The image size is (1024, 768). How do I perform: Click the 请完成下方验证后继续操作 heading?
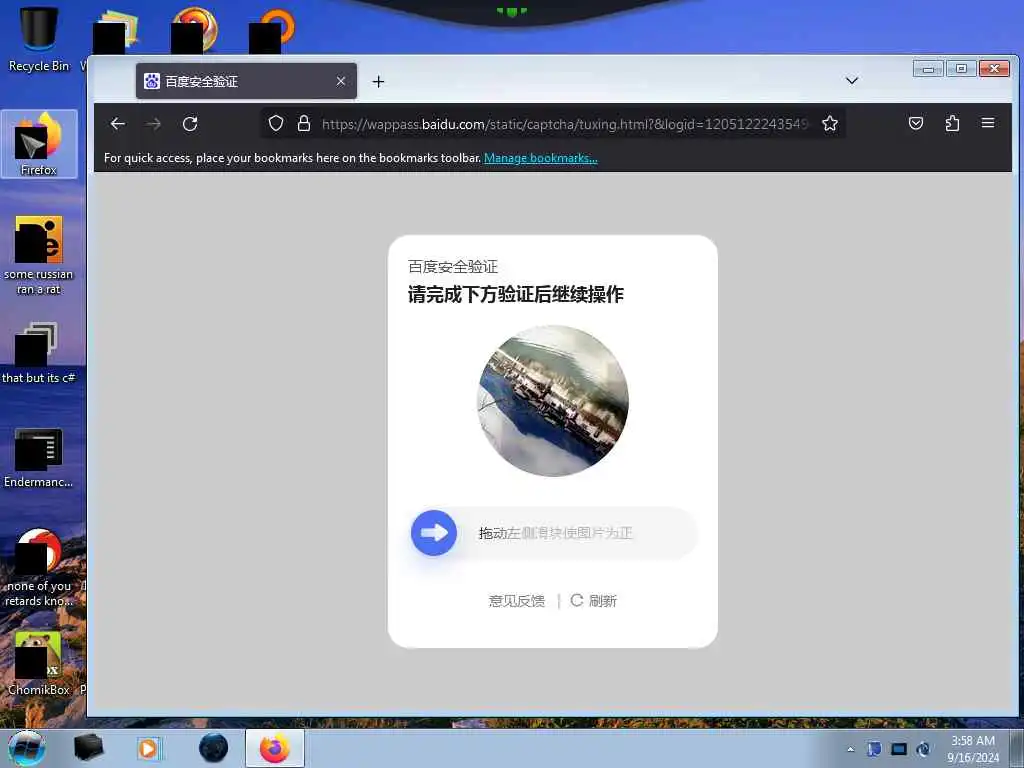click(x=516, y=295)
